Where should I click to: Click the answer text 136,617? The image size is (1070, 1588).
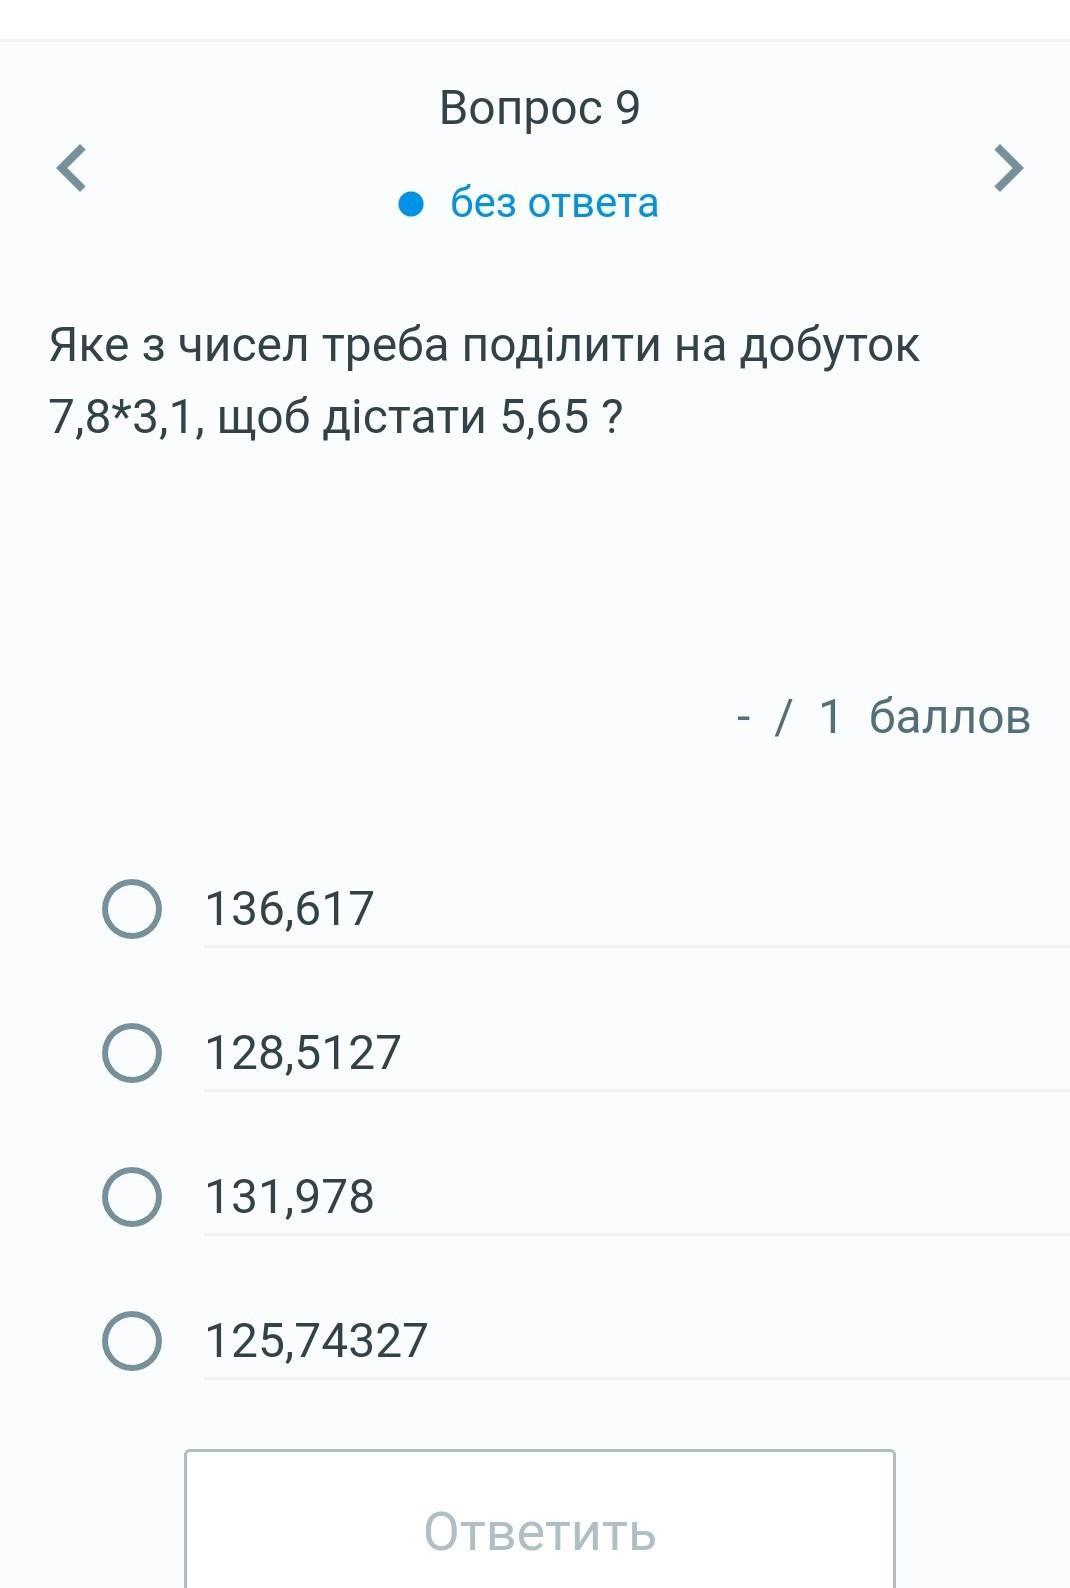[289, 909]
